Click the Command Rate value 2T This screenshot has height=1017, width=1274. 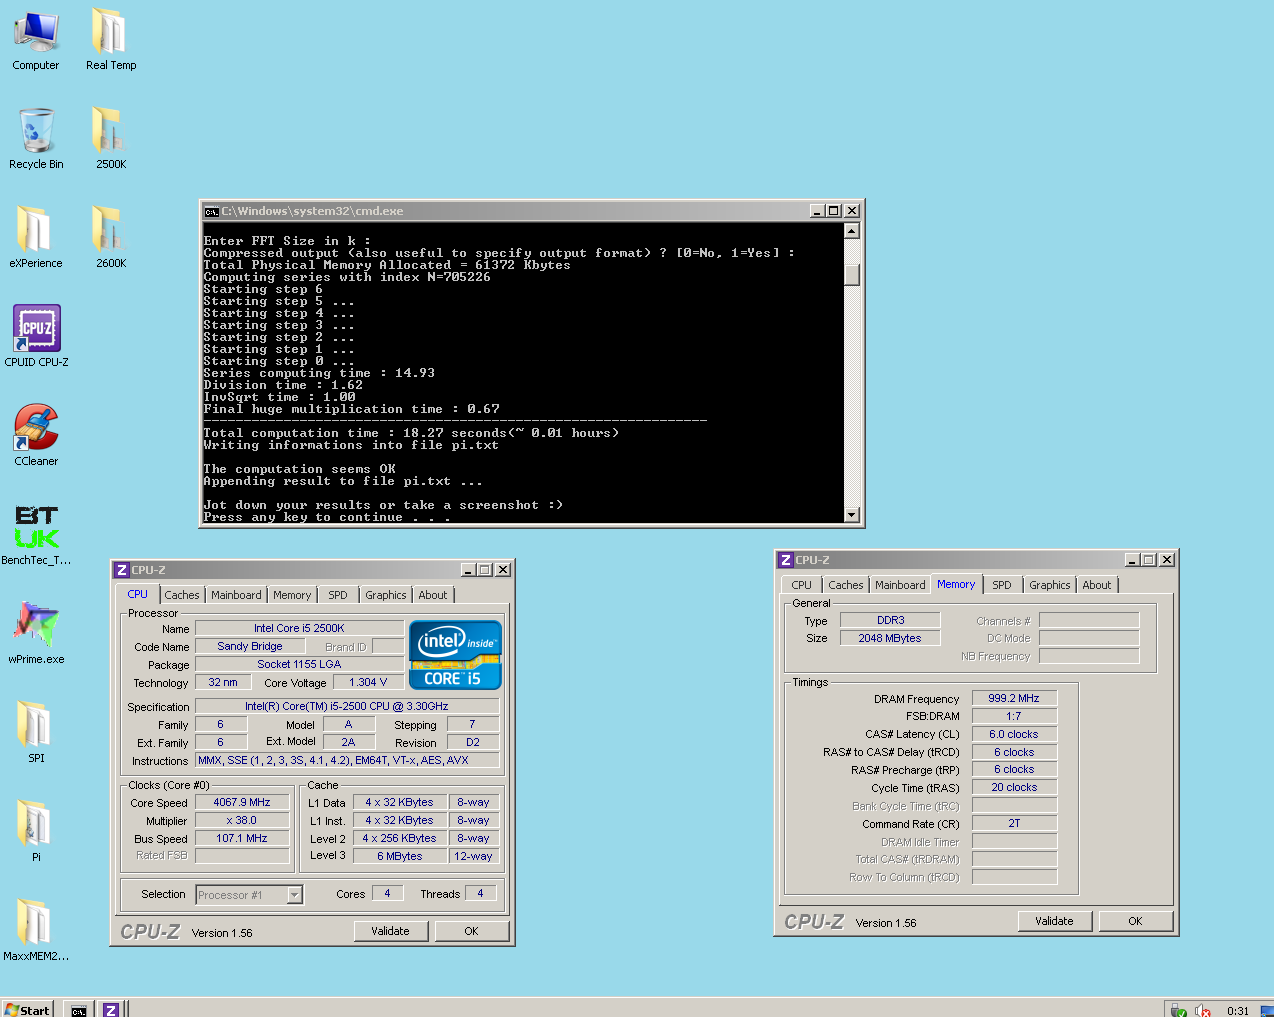point(1014,823)
